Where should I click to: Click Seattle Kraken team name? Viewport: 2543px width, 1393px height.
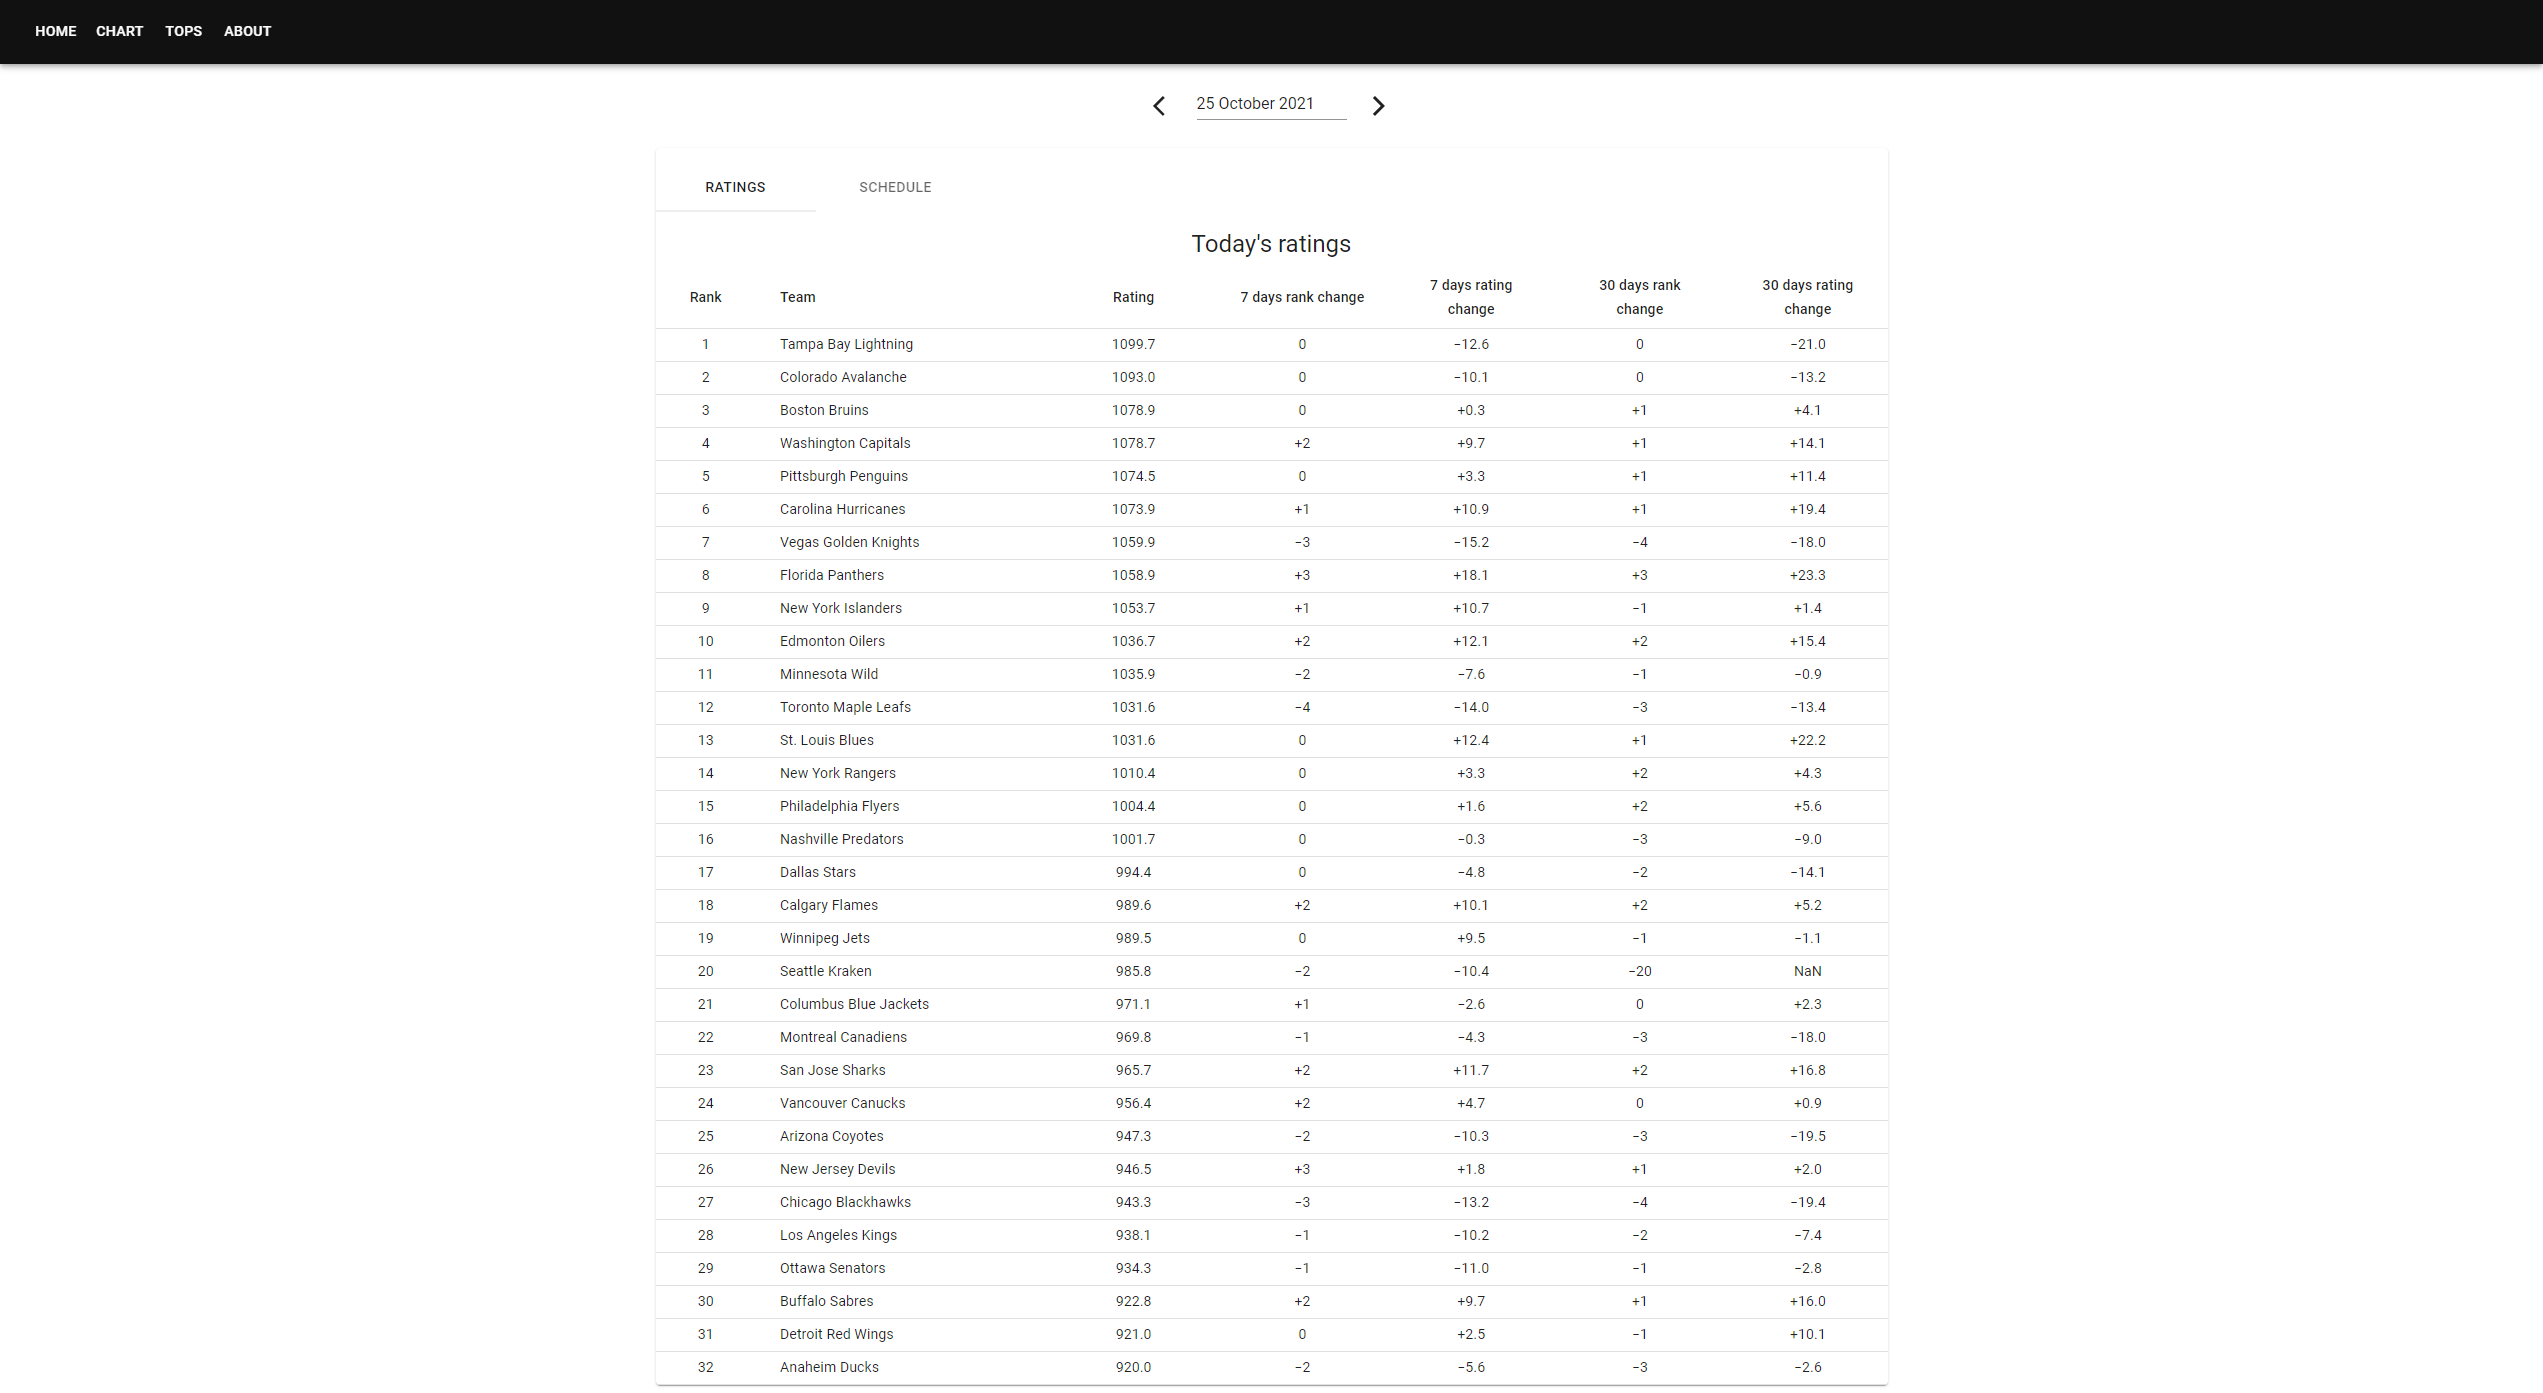click(x=826, y=971)
